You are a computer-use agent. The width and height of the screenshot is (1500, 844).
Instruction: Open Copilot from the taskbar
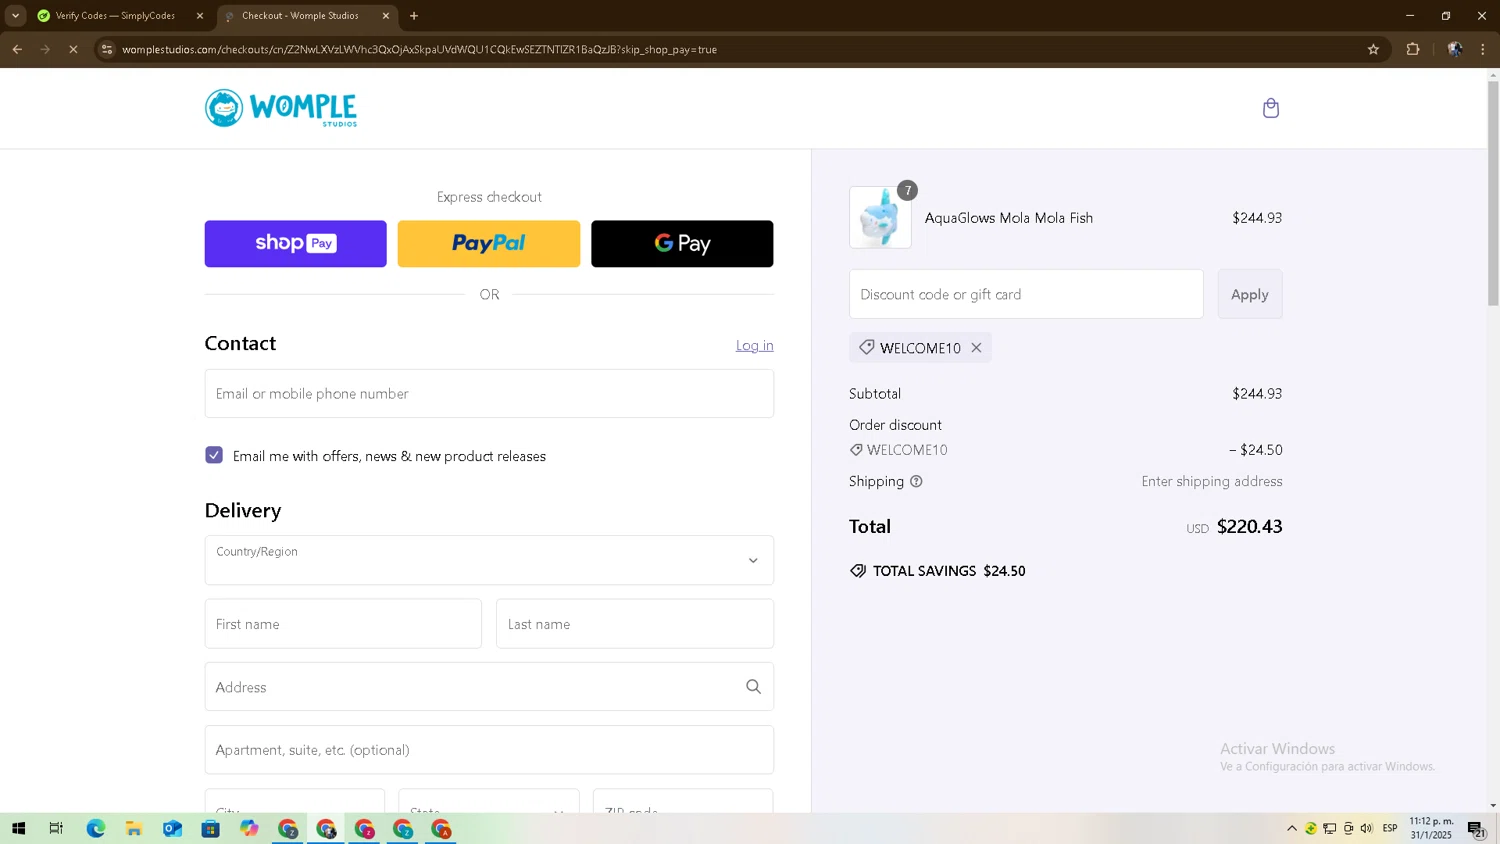click(249, 828)
